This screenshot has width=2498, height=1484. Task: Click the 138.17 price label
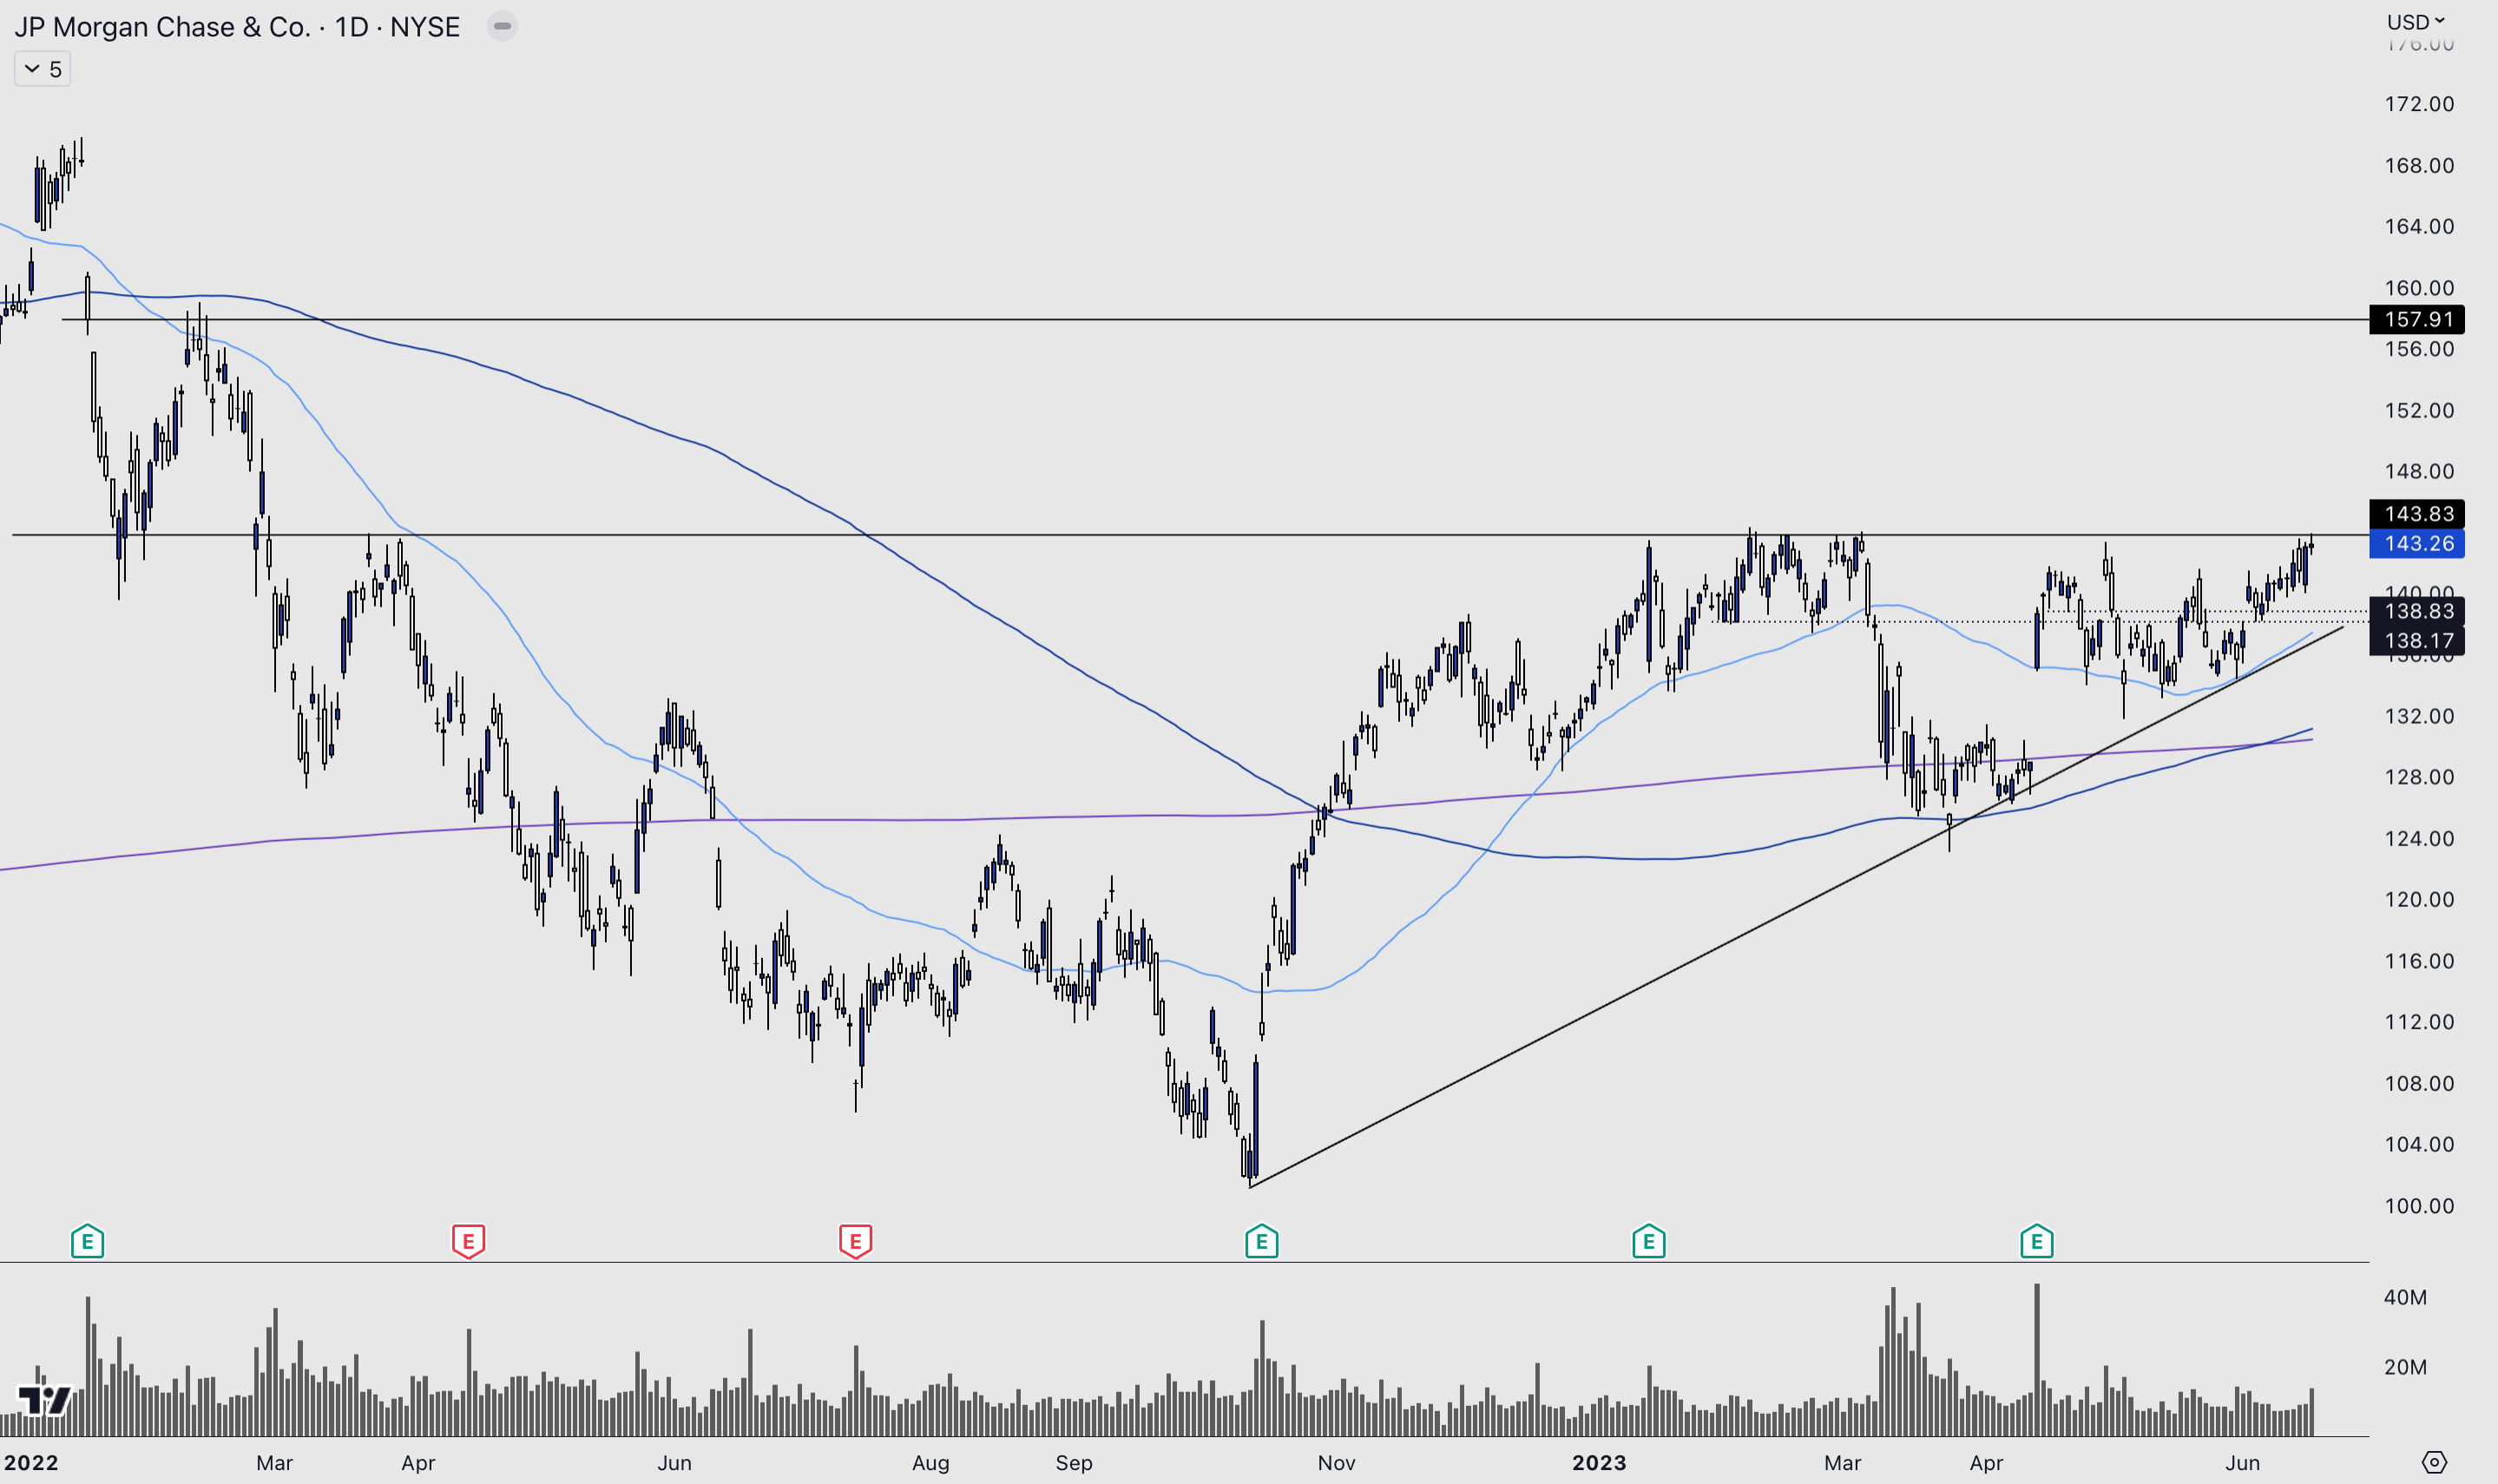point(2417,640)
